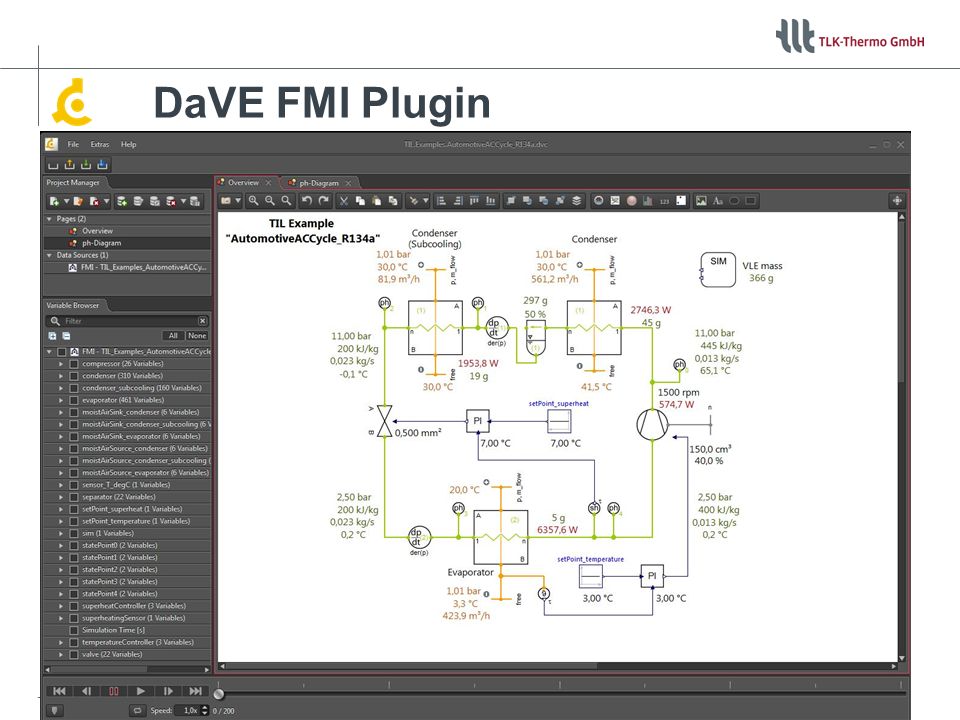960x720 pixels.
Task: Collapse the Data Sources (1) tree node
Action: coord(49,255)
